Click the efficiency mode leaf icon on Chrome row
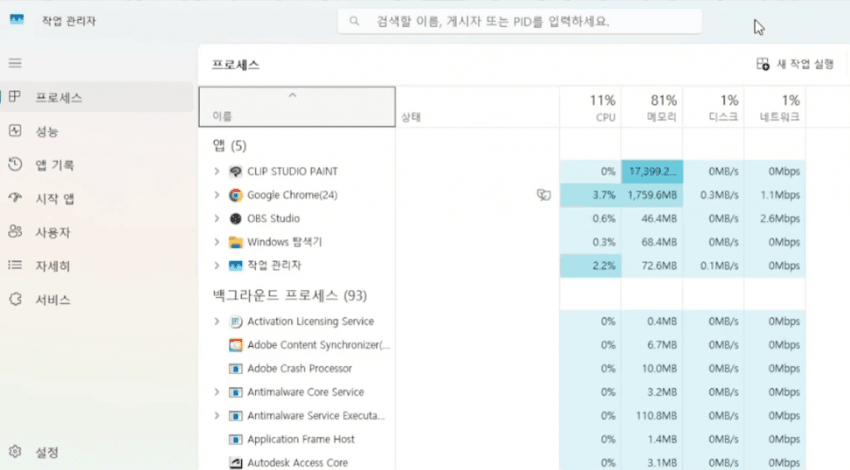Viewport: 850px width, 470px height. [x=544, y=195]
